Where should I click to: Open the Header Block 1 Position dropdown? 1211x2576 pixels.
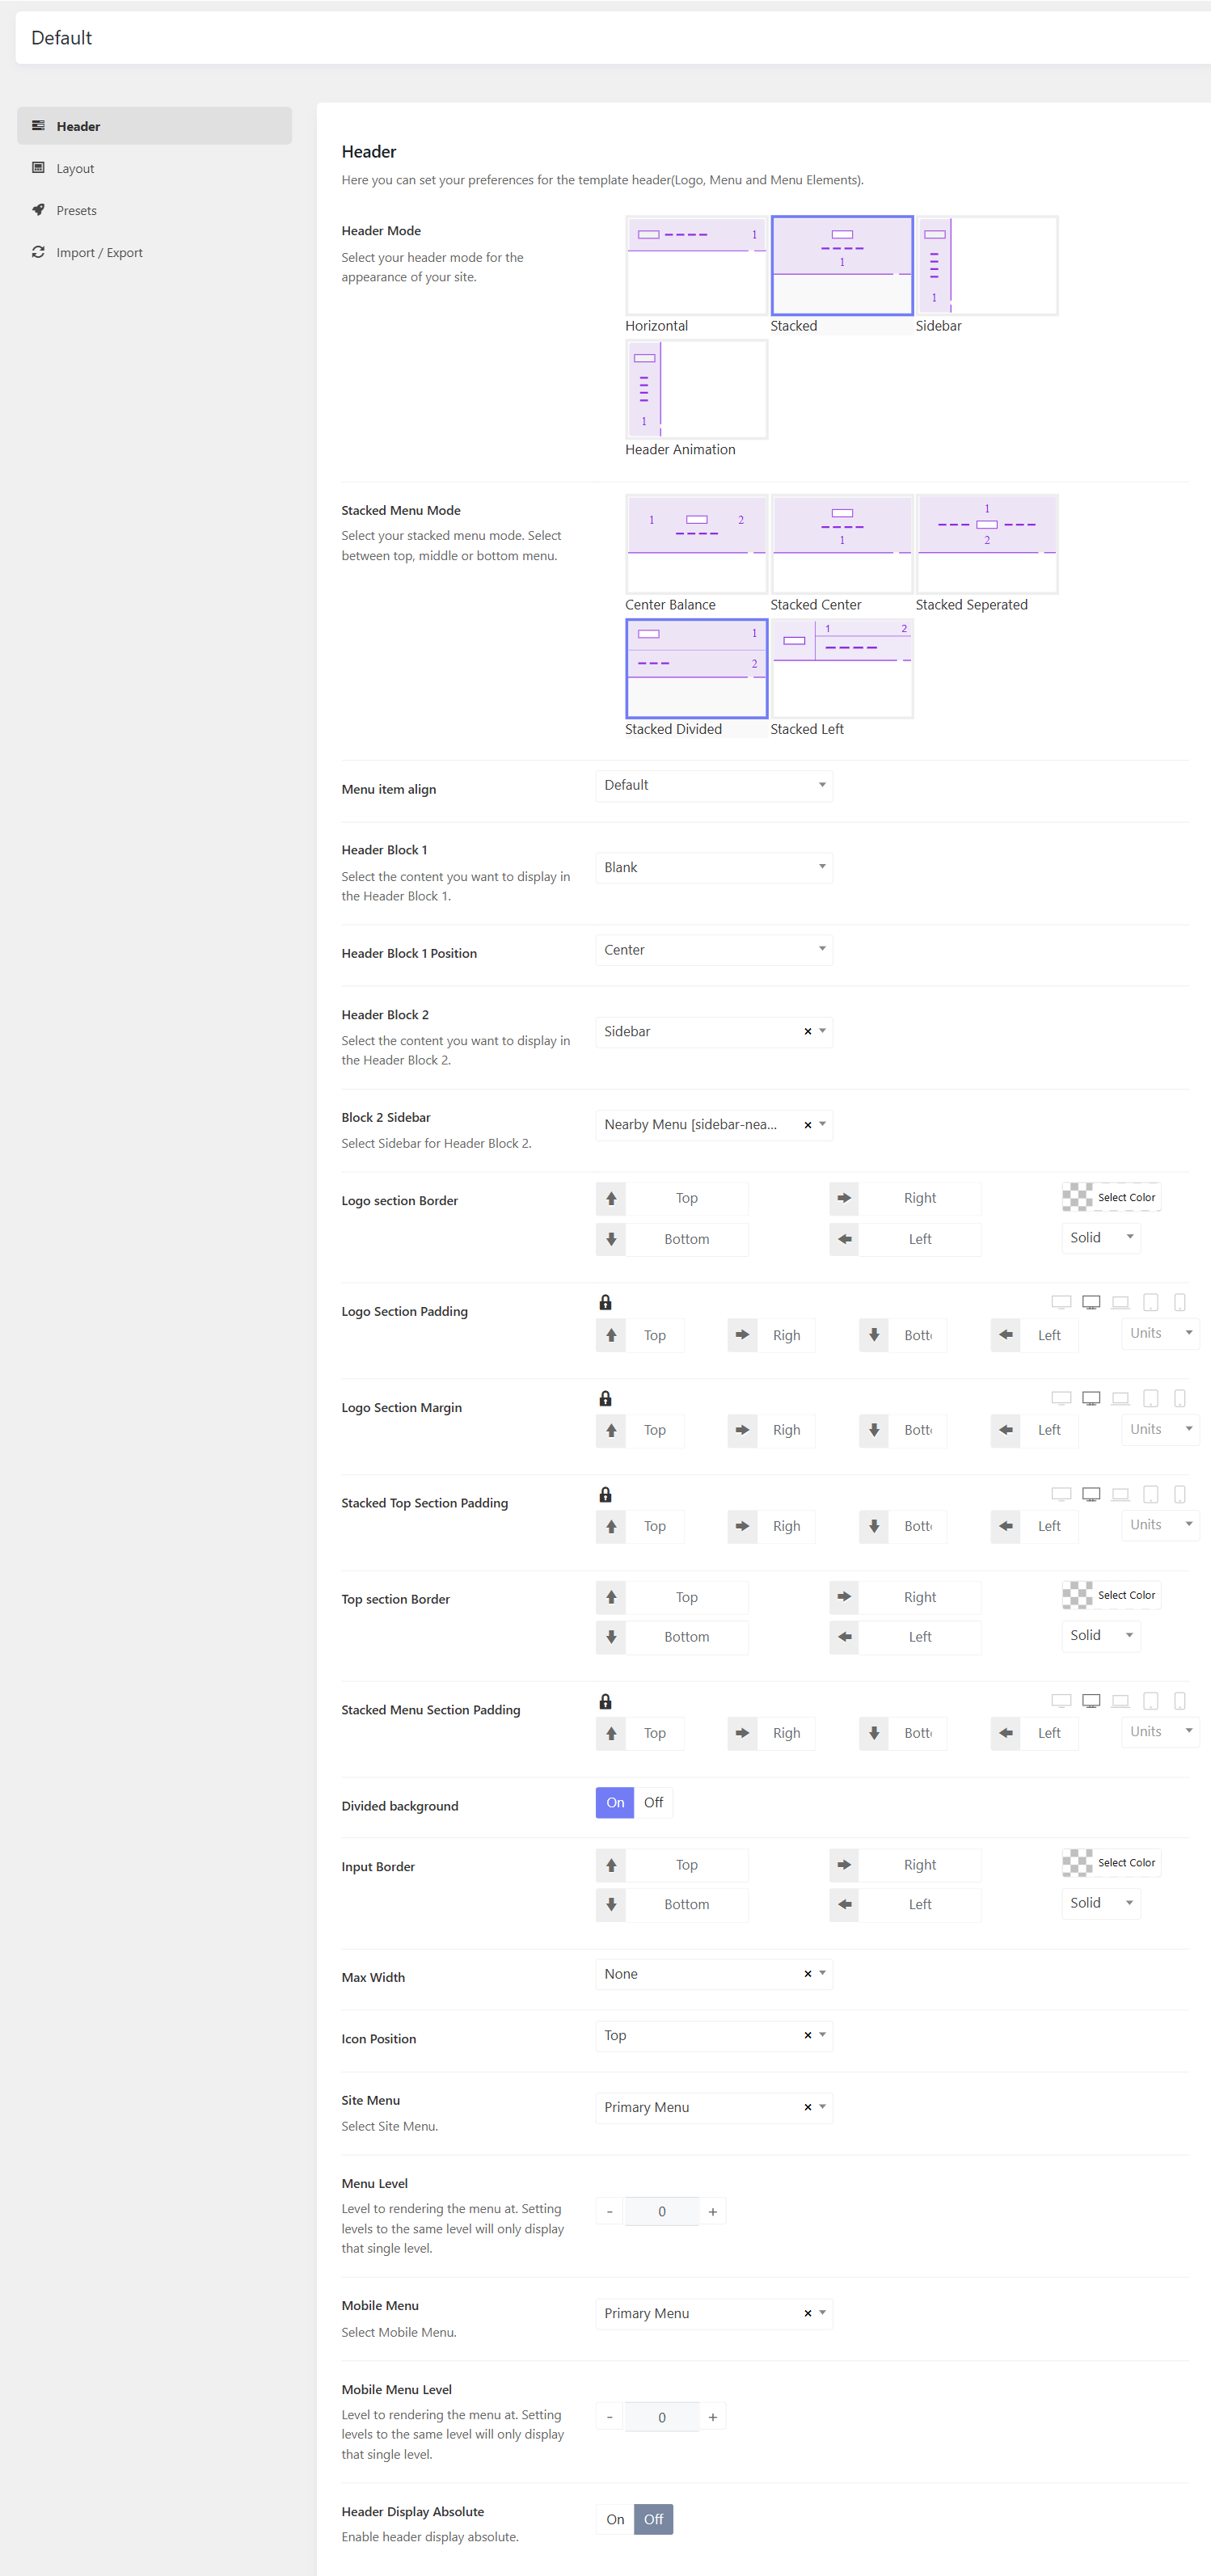coord(713,950)
